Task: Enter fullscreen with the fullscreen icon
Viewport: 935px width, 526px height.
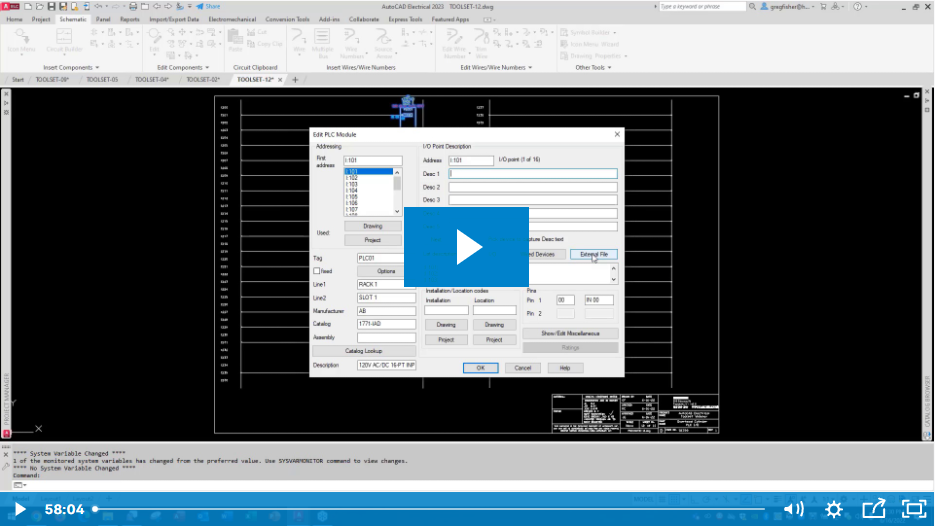Action: (x=913, y=509)
